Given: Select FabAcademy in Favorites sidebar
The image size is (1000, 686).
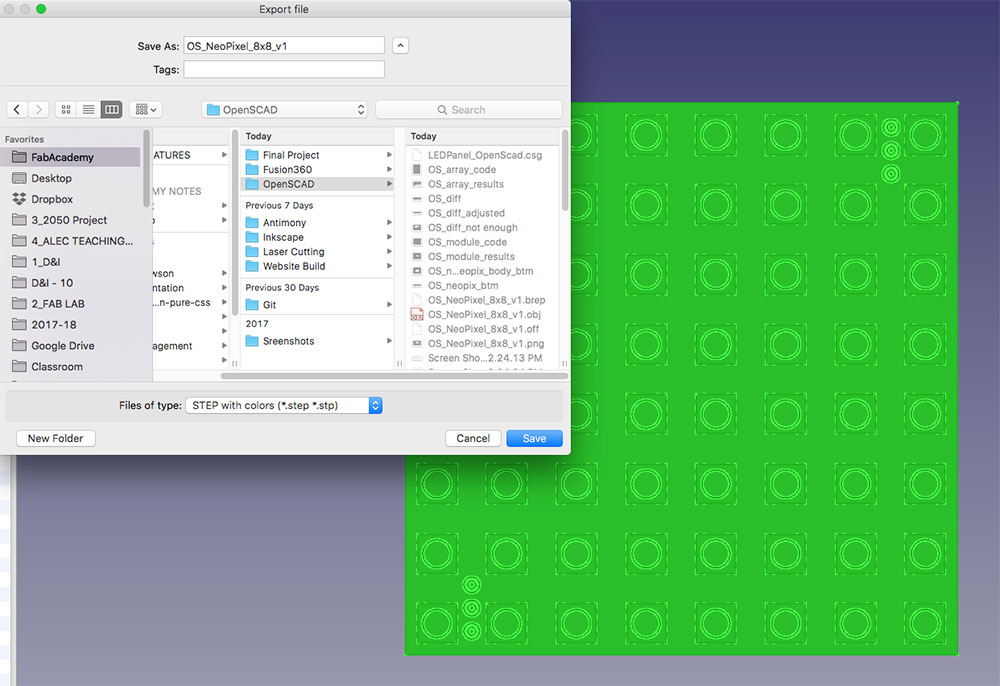Looking at the screenshot, I should point(70,157).
